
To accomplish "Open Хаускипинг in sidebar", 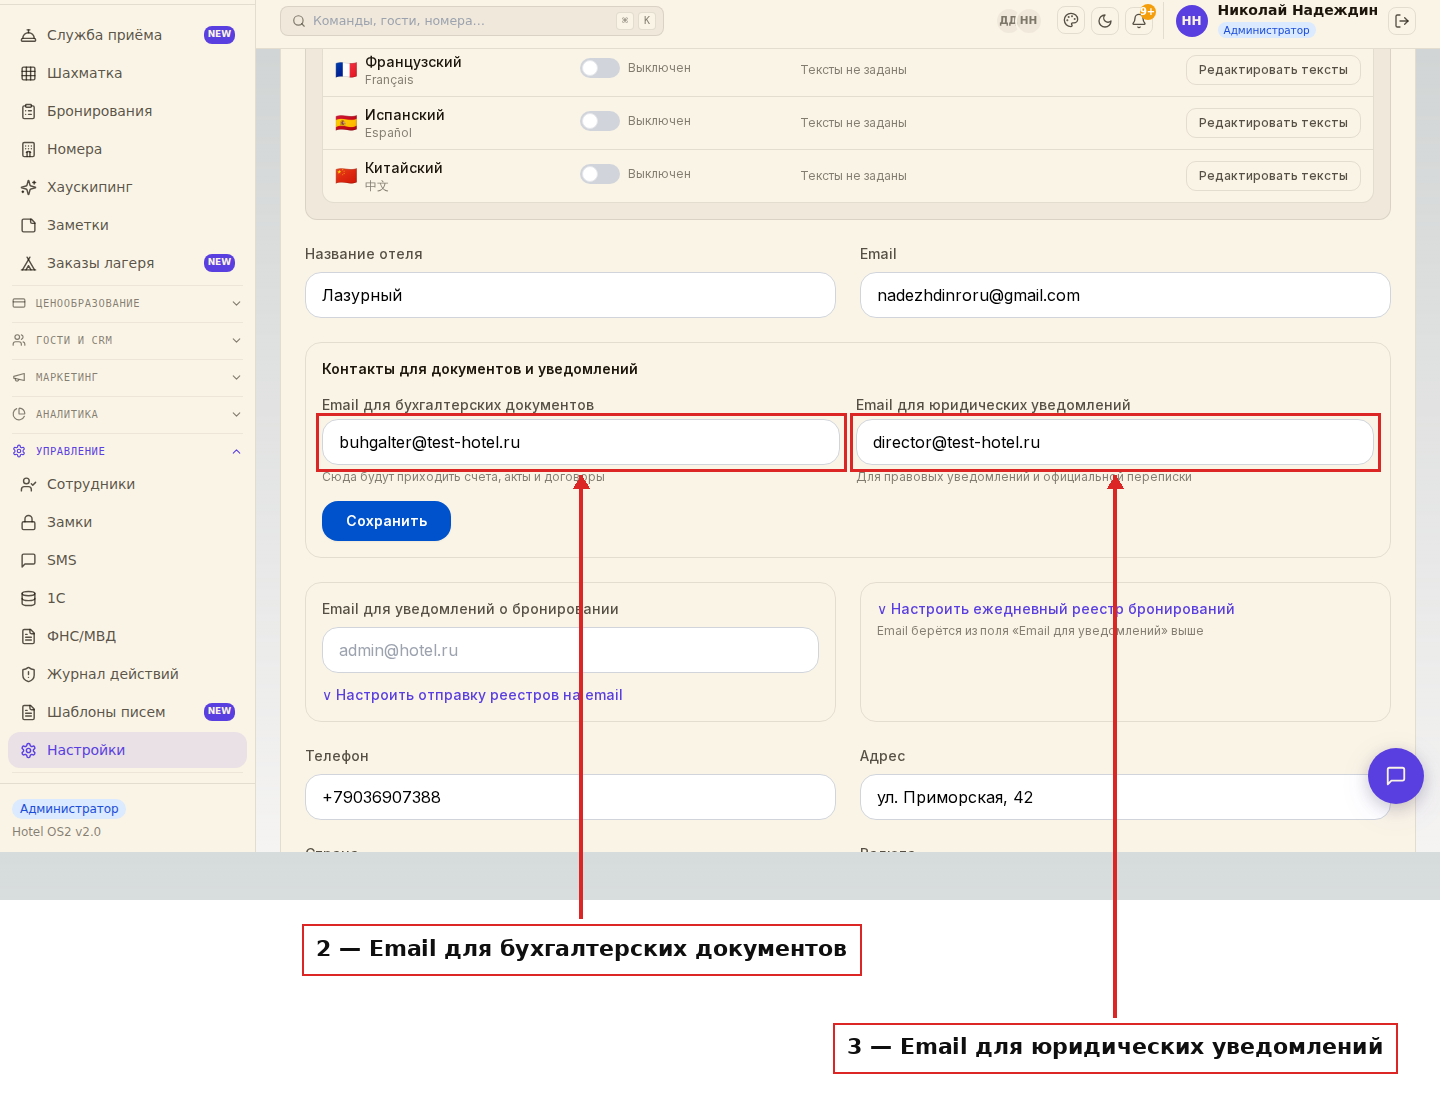I will [127, 187].
